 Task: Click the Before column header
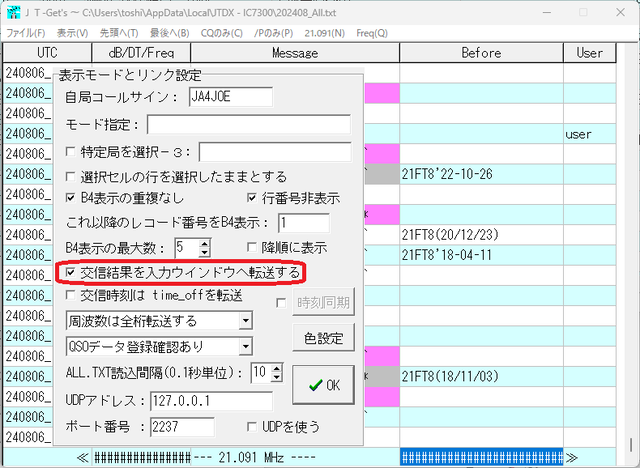pos(481,53)
